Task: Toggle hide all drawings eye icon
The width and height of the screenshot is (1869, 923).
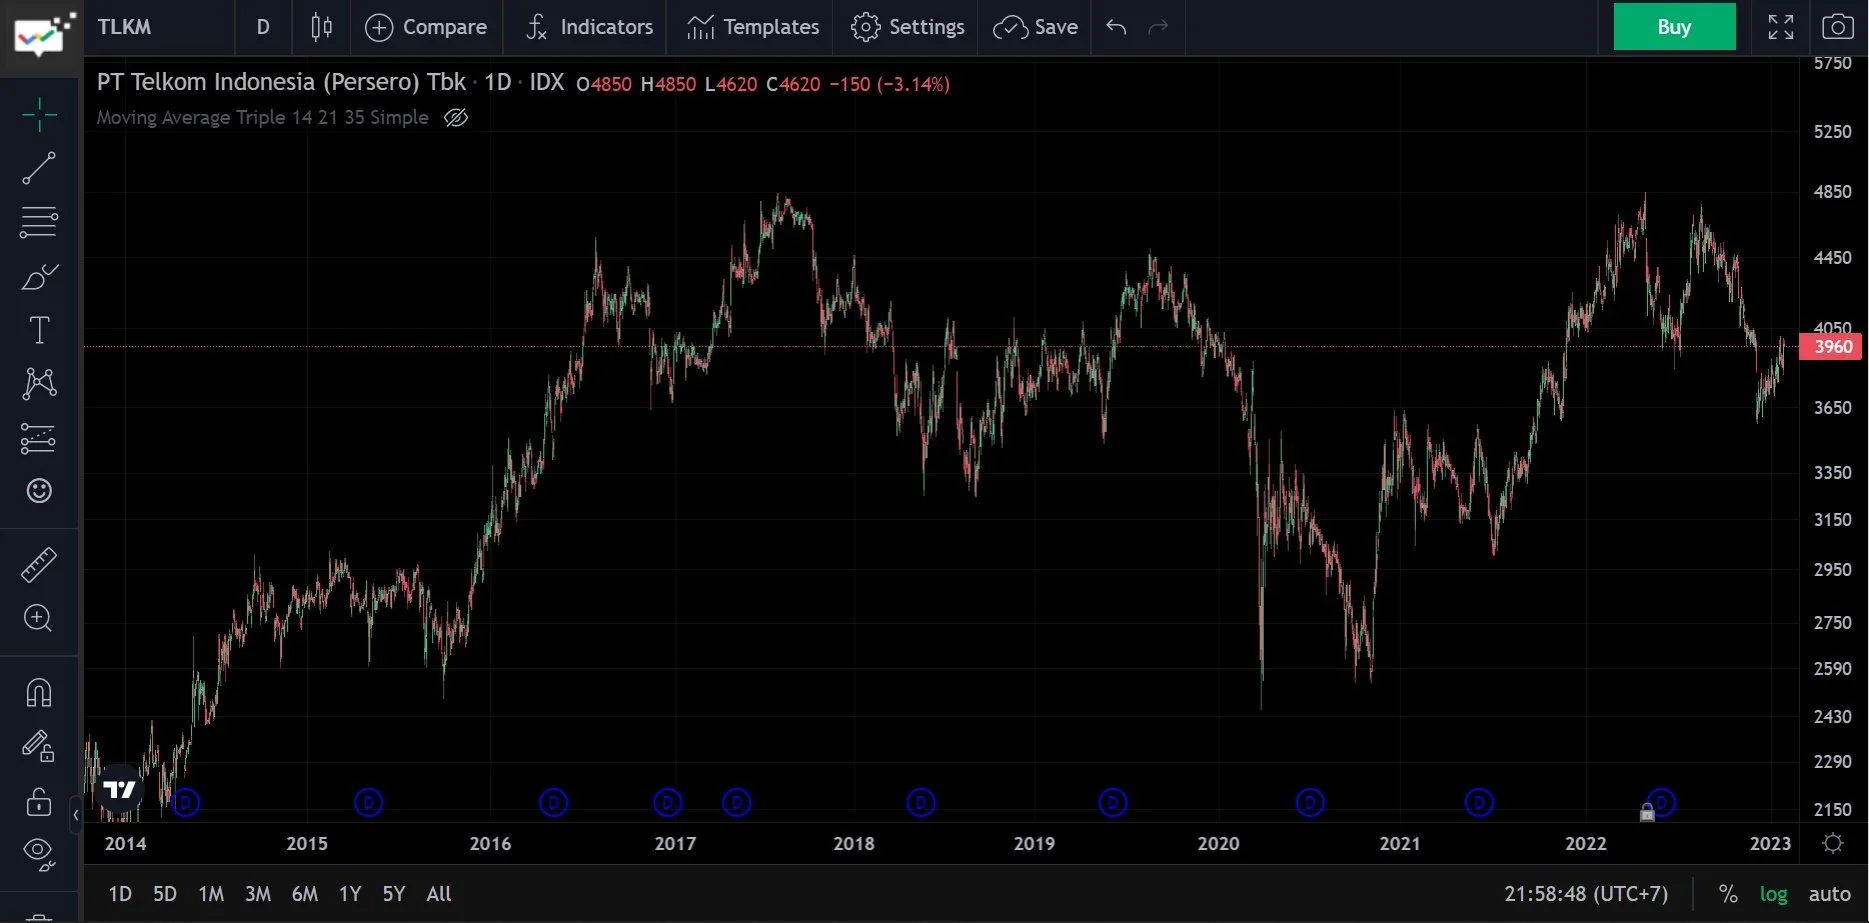Action: coord(39,854)
